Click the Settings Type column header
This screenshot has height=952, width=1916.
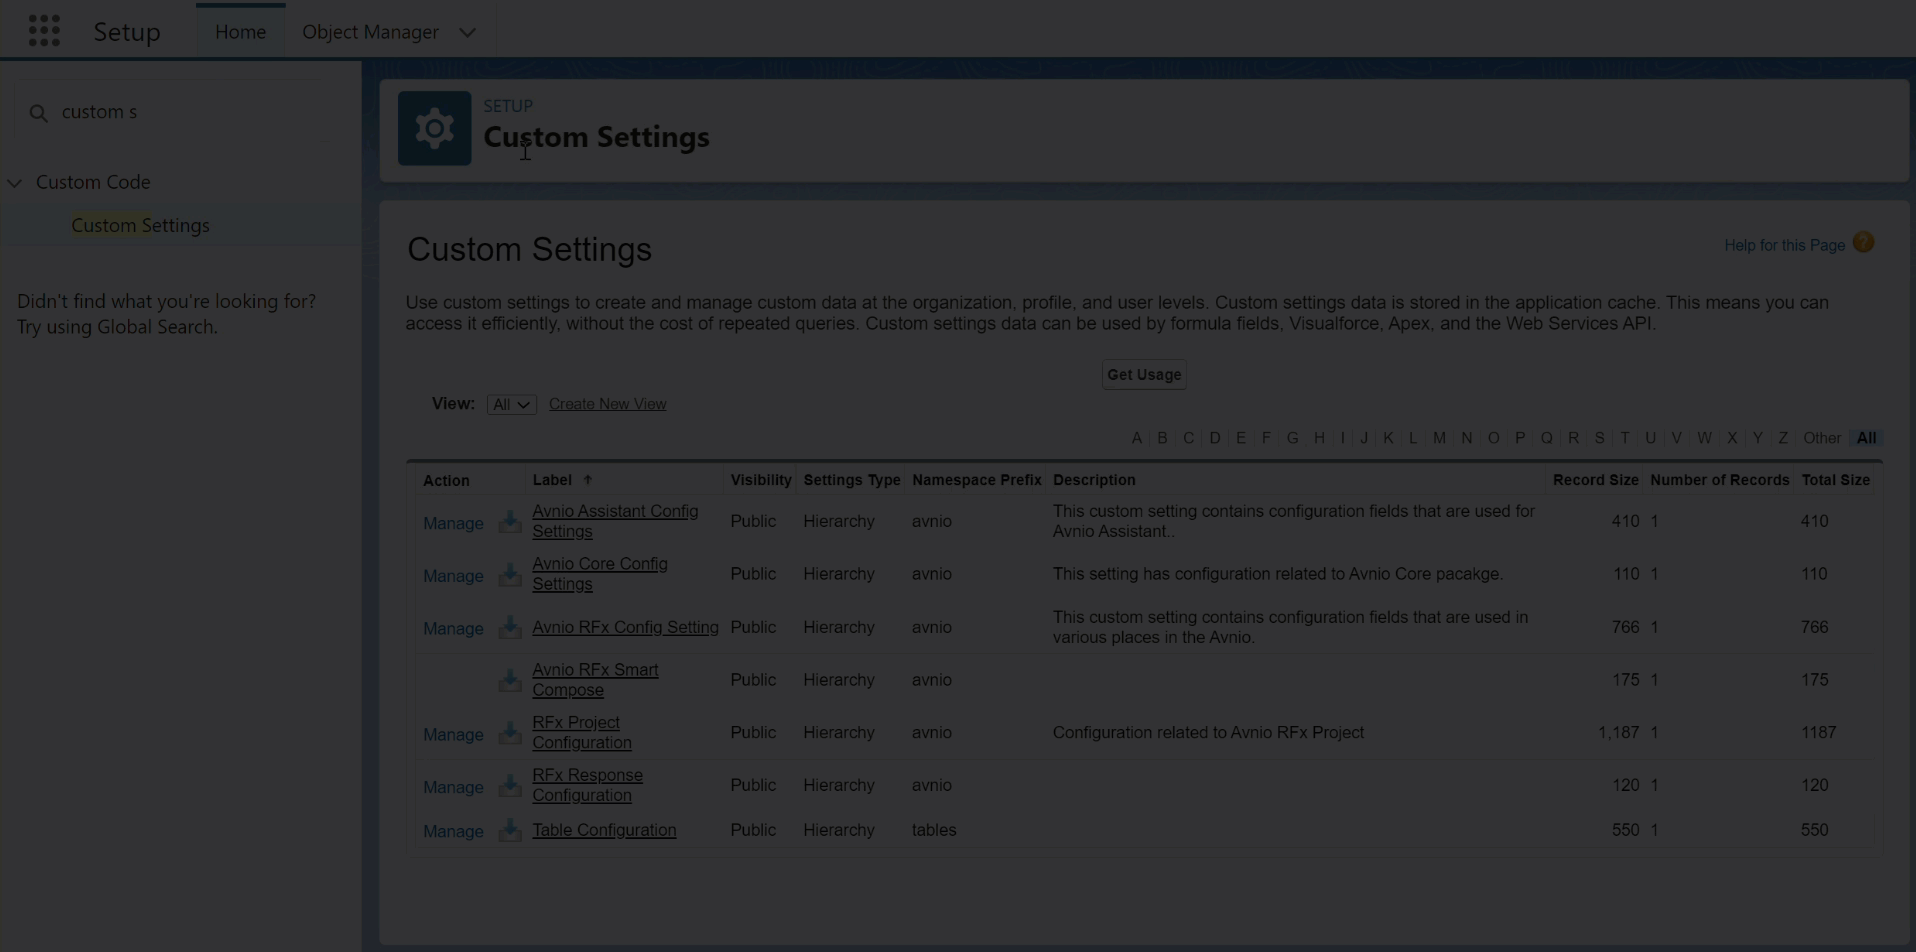pyautogui.click(x=852, y=480)
